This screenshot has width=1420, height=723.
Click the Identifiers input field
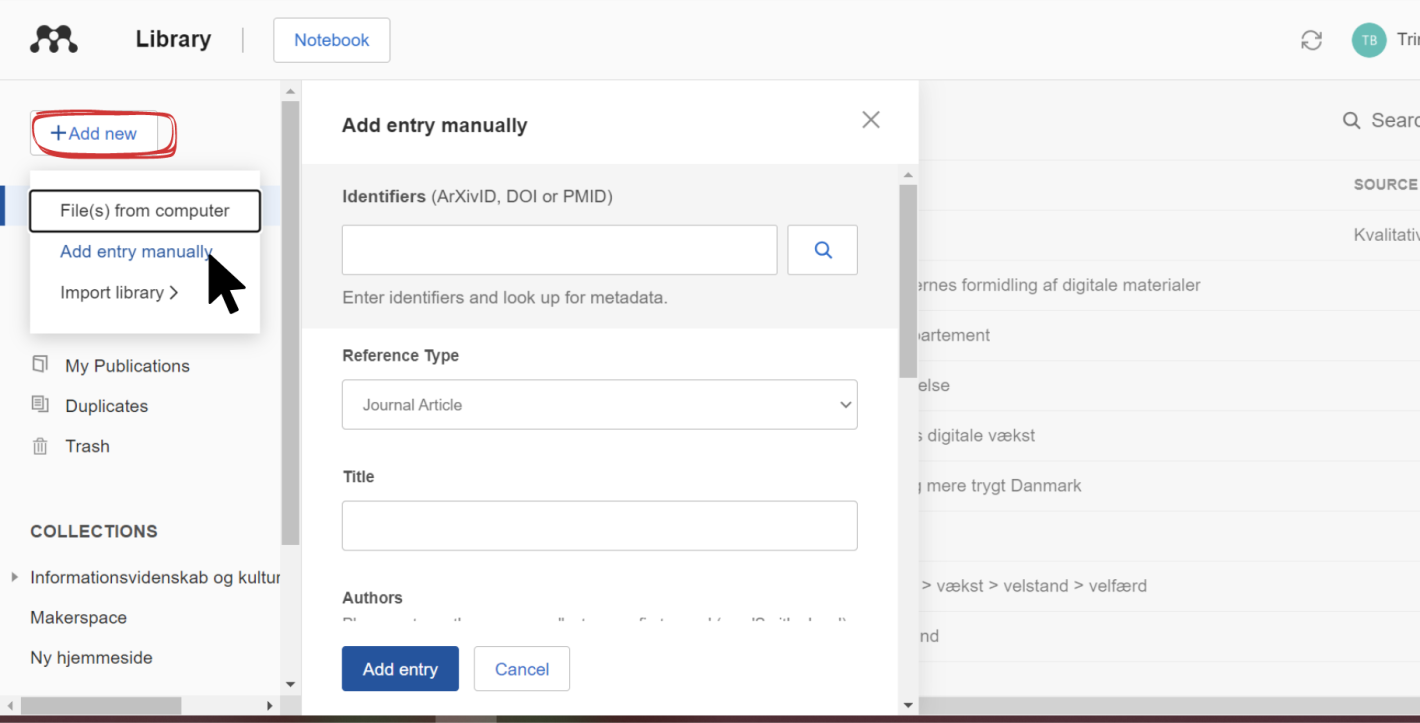pyautogui.click(x=560, y=250)
